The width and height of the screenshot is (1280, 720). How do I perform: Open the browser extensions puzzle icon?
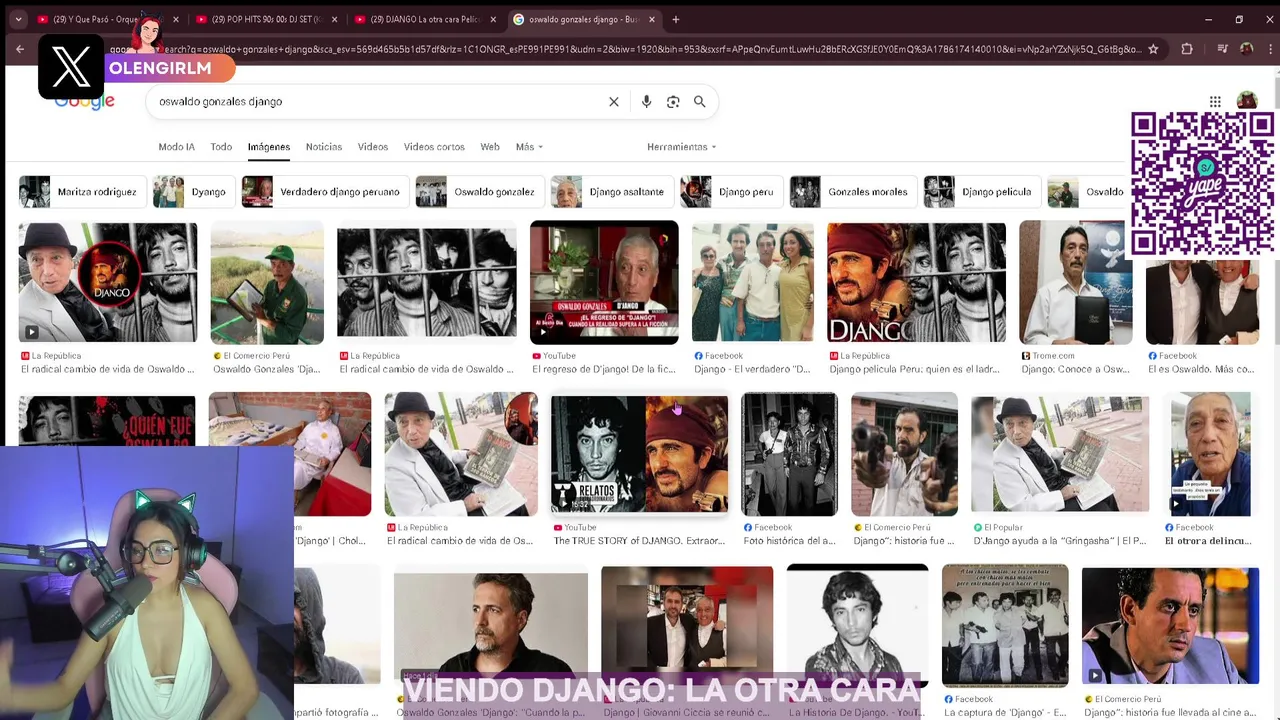(x=1187, y=49)
